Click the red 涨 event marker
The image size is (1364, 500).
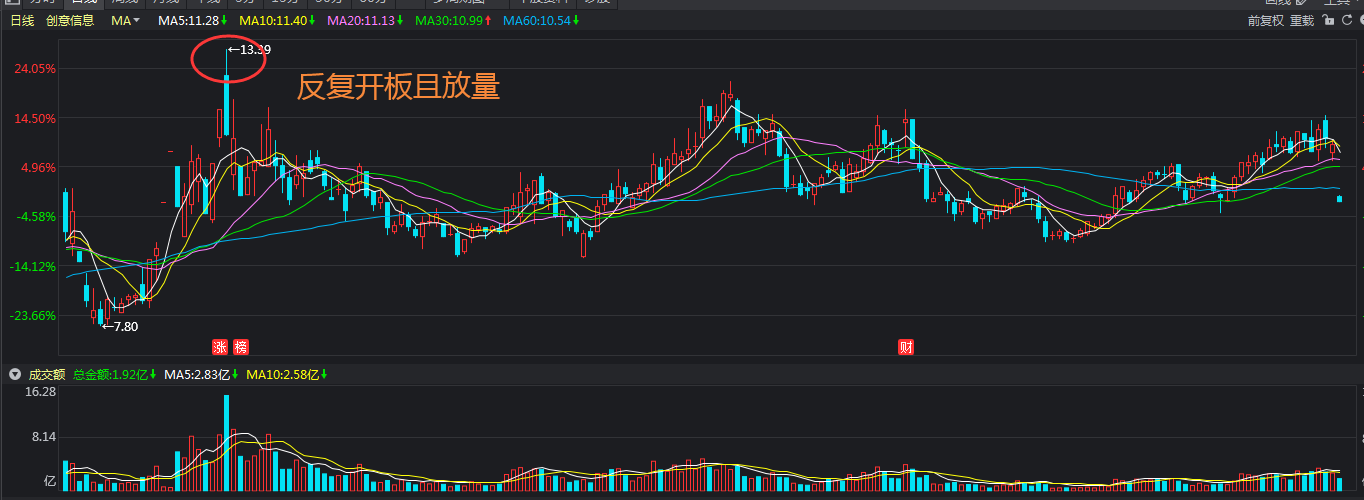(x=219, y=347)
